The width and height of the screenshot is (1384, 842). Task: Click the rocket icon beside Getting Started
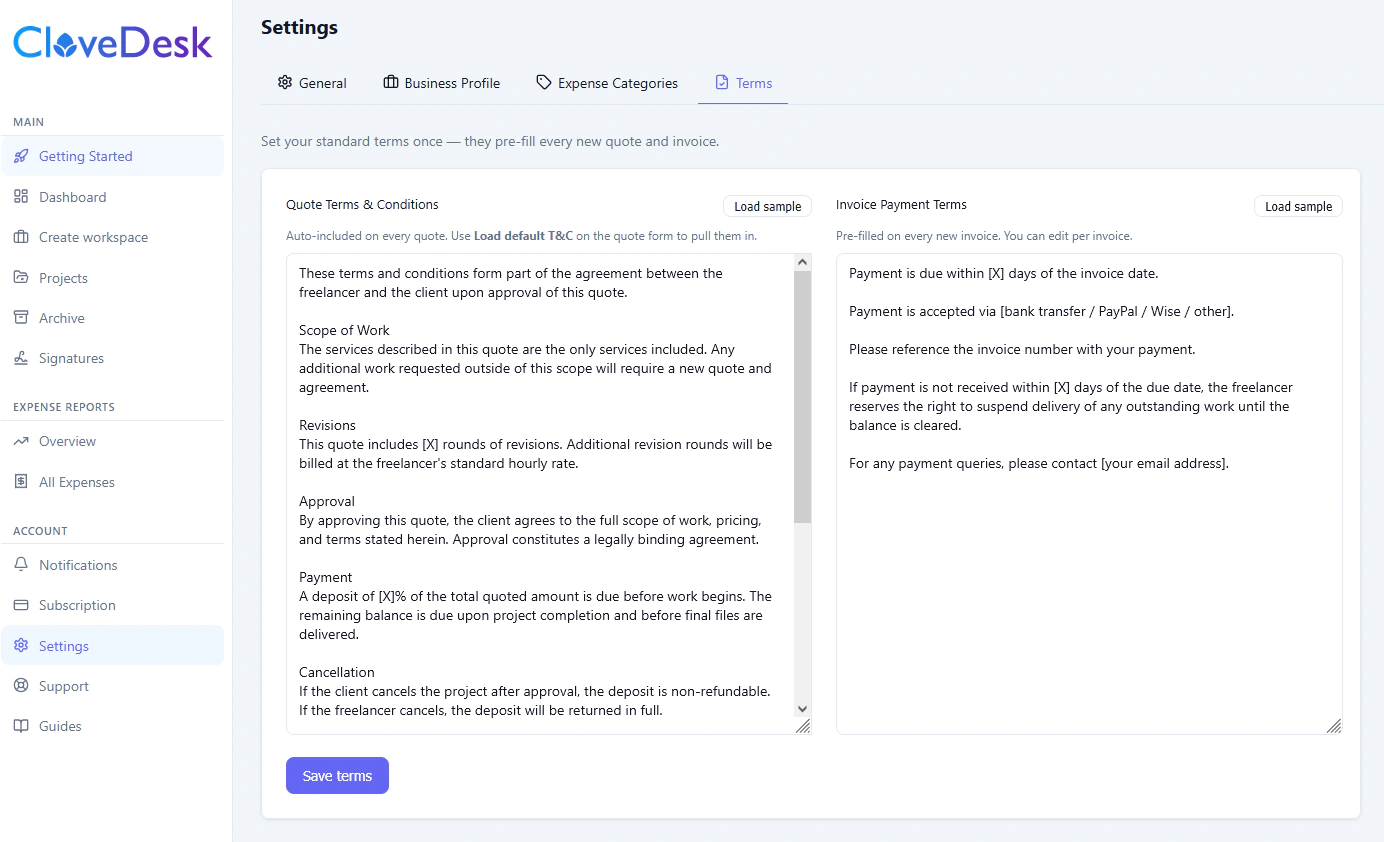click(x=21, y=156)
